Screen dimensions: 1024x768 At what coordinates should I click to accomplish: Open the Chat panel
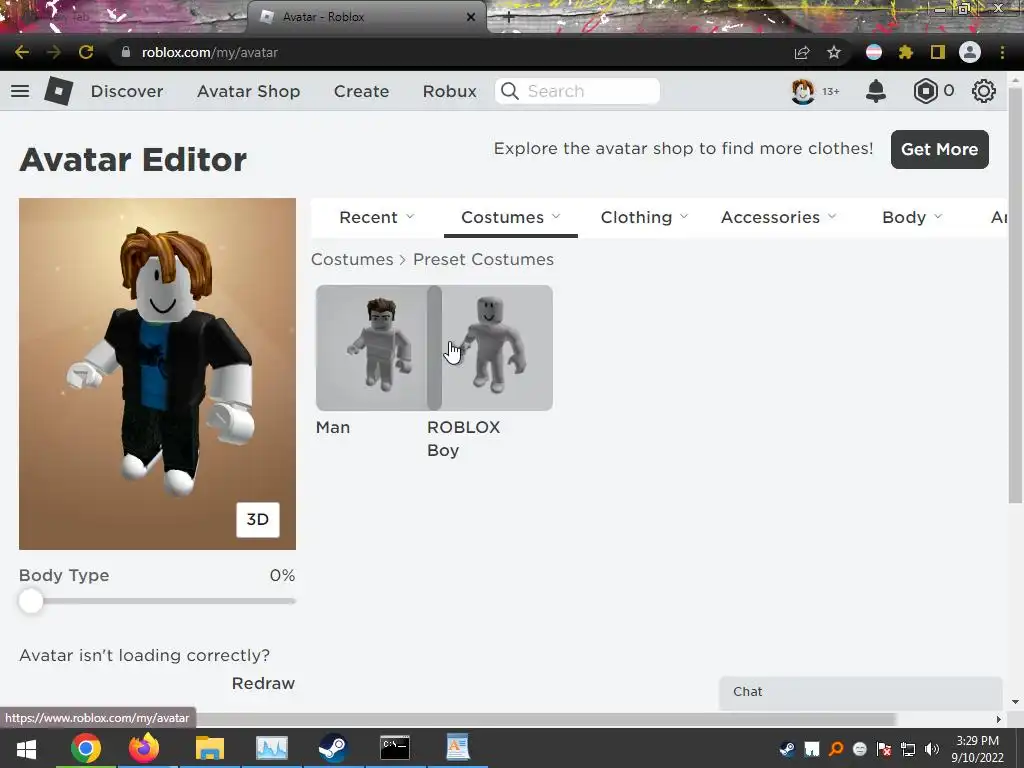click(x=861, y=692)
